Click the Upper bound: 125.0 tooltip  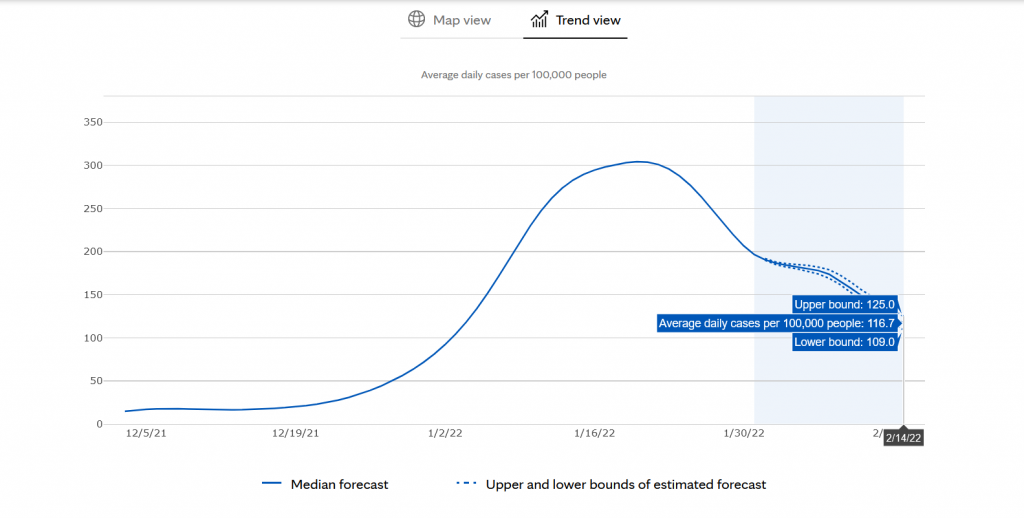click(843, 304)
